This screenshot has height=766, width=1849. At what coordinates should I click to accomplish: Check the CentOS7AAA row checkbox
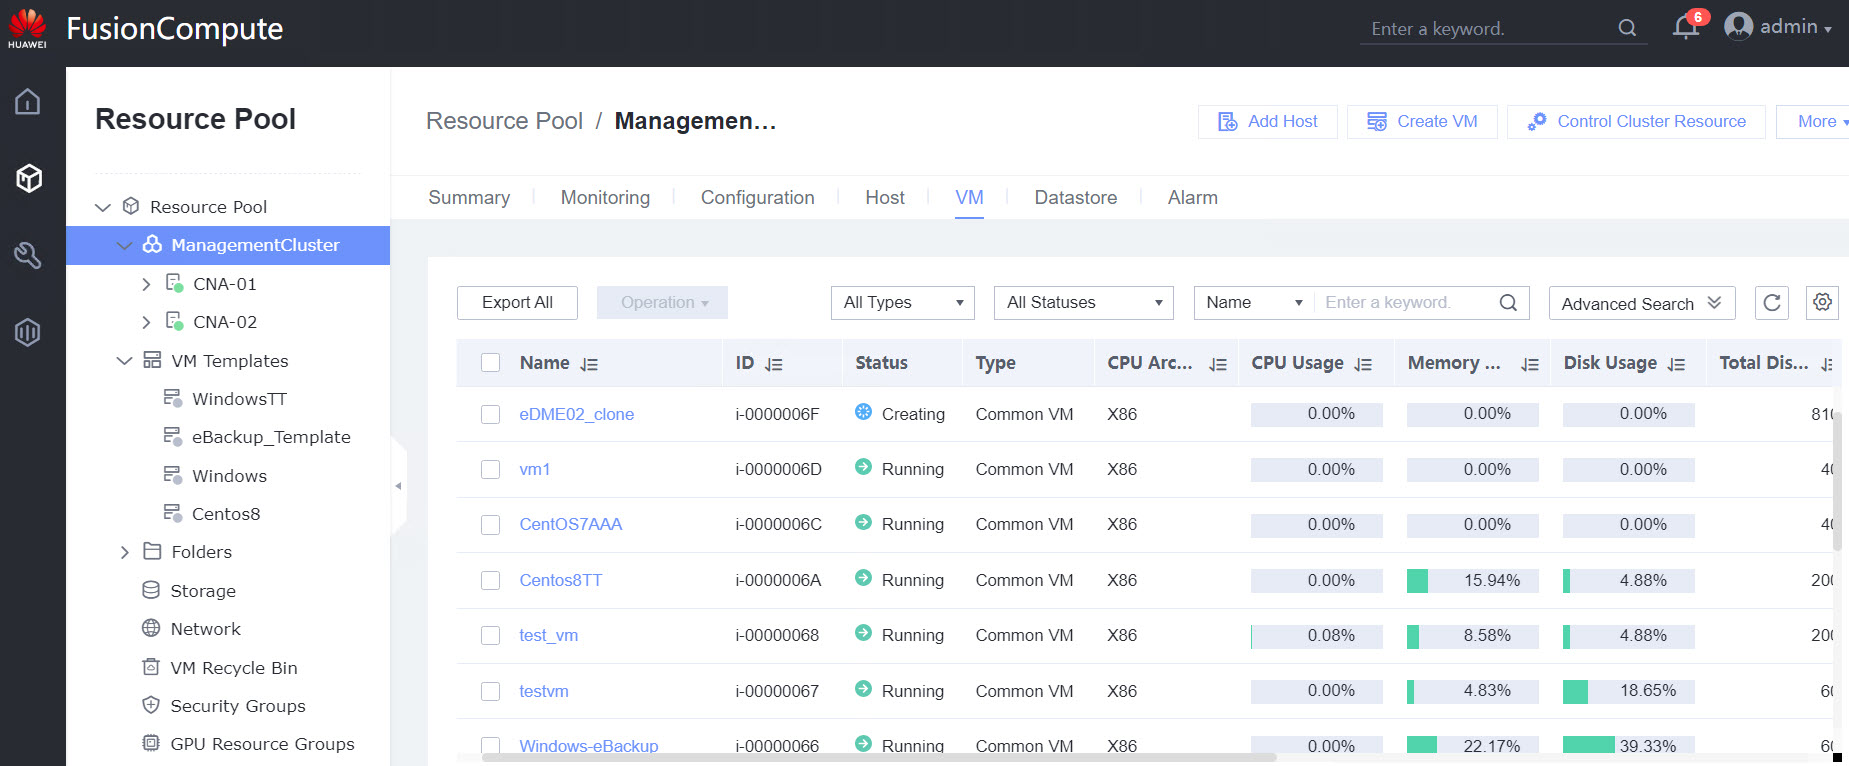491,524
